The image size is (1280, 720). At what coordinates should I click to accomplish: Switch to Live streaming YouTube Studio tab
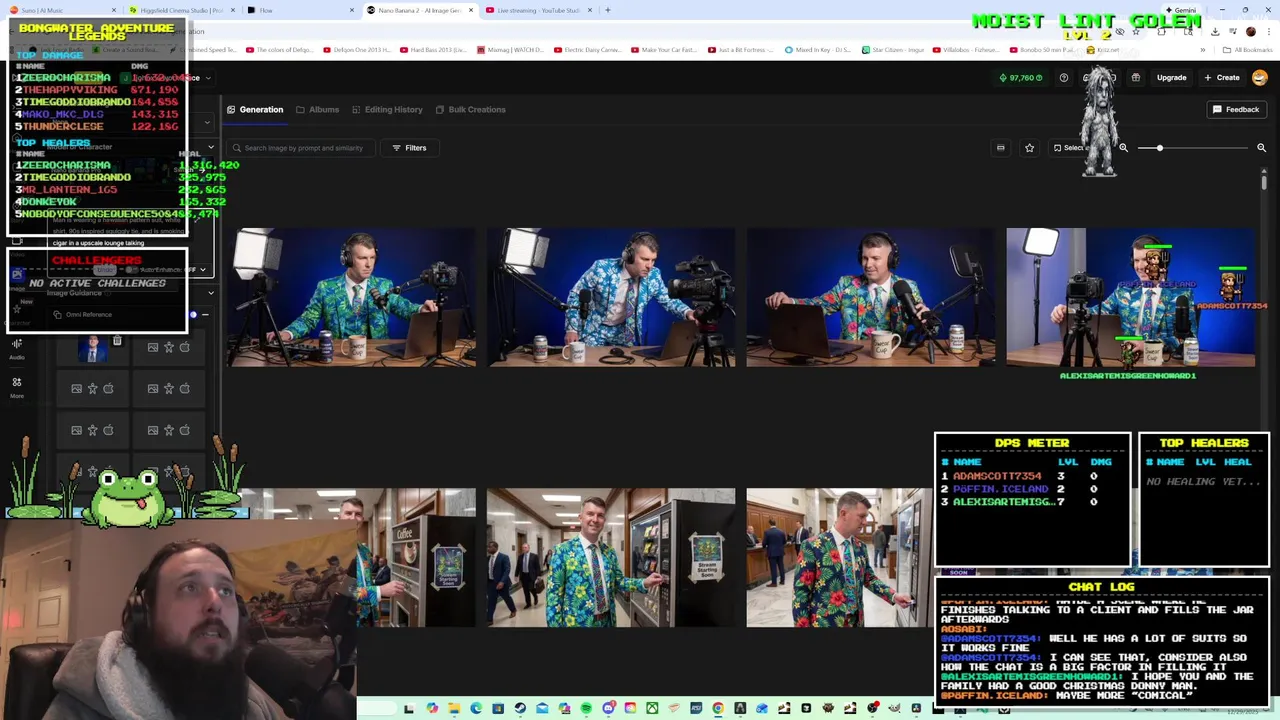[x=539, y=10]
